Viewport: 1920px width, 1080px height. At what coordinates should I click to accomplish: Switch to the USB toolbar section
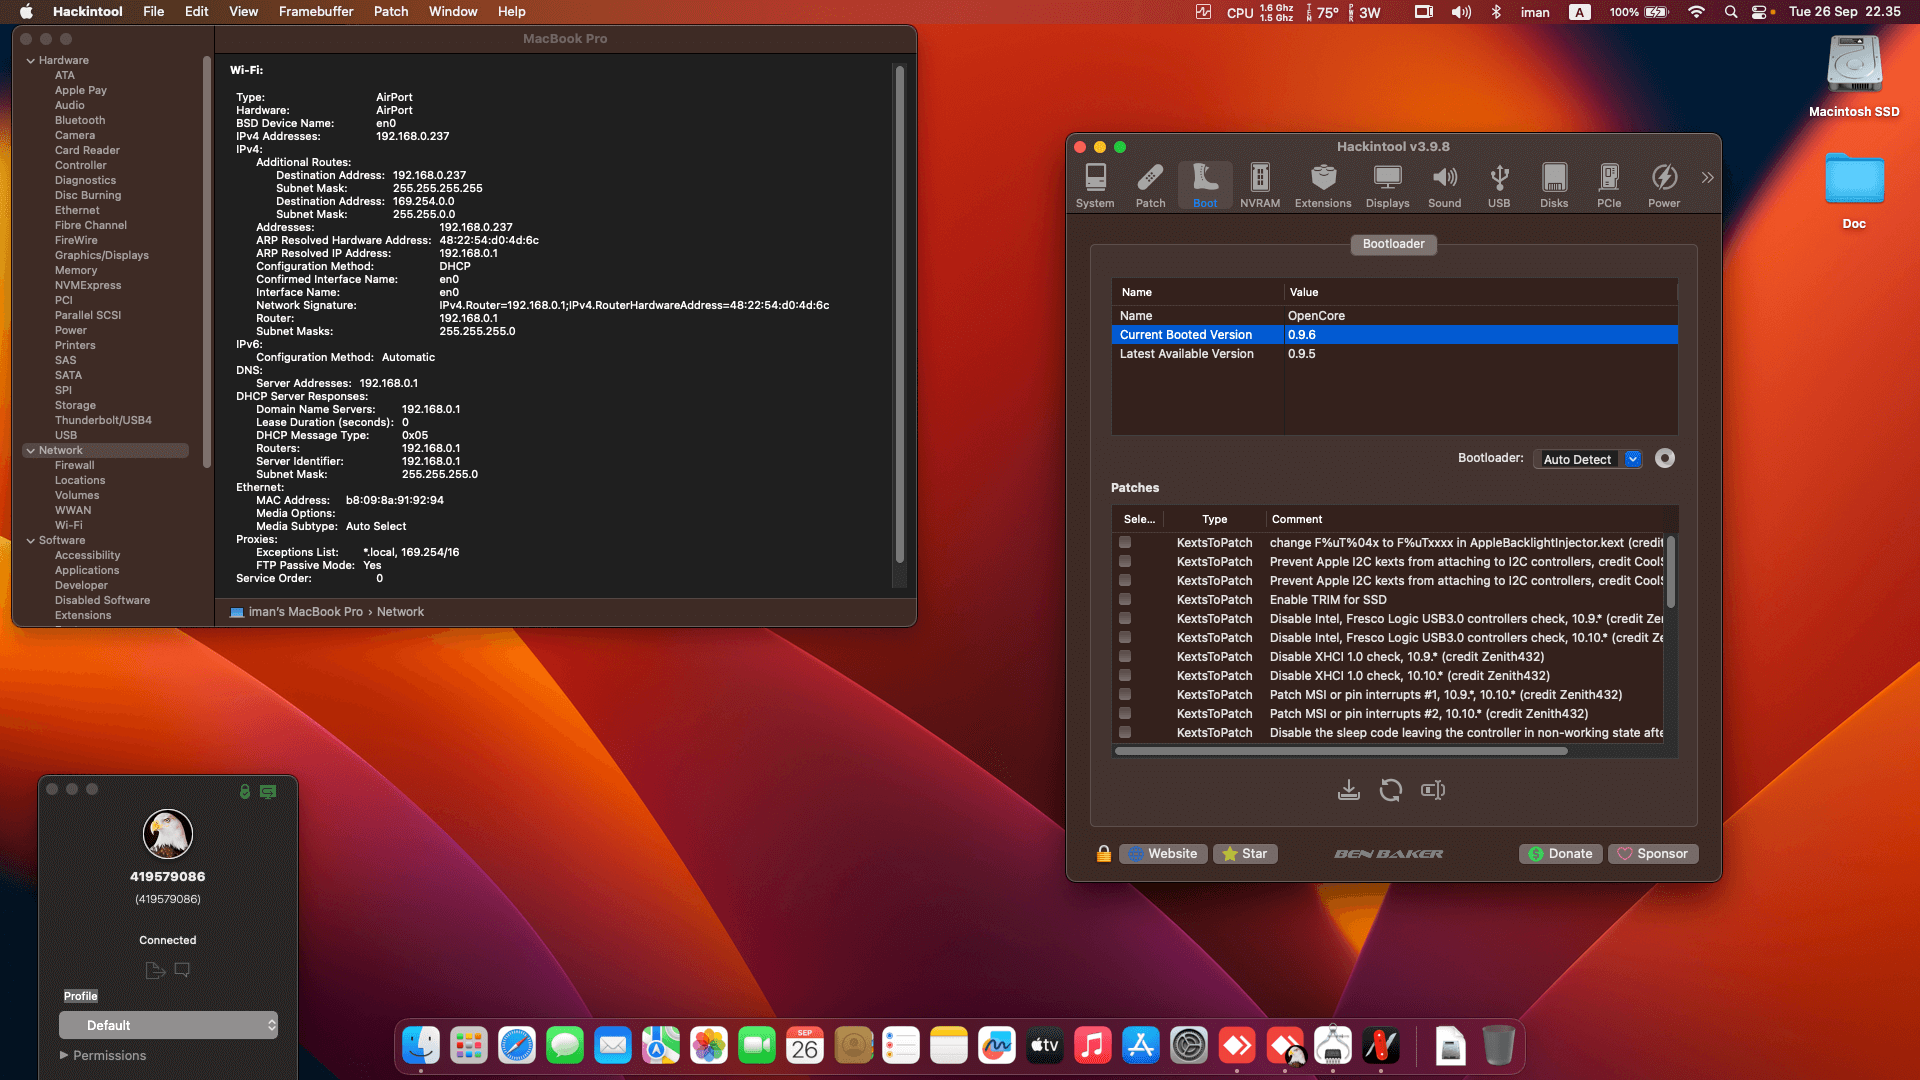click(x=1498, y=185)
